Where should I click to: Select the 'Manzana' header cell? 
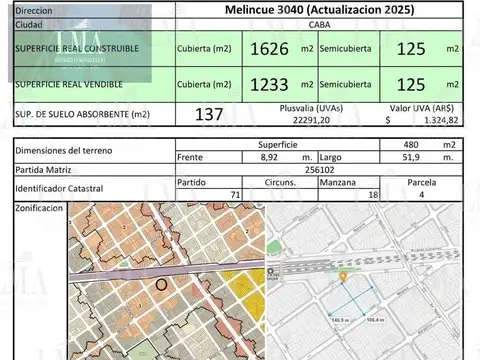pos(349,183)
